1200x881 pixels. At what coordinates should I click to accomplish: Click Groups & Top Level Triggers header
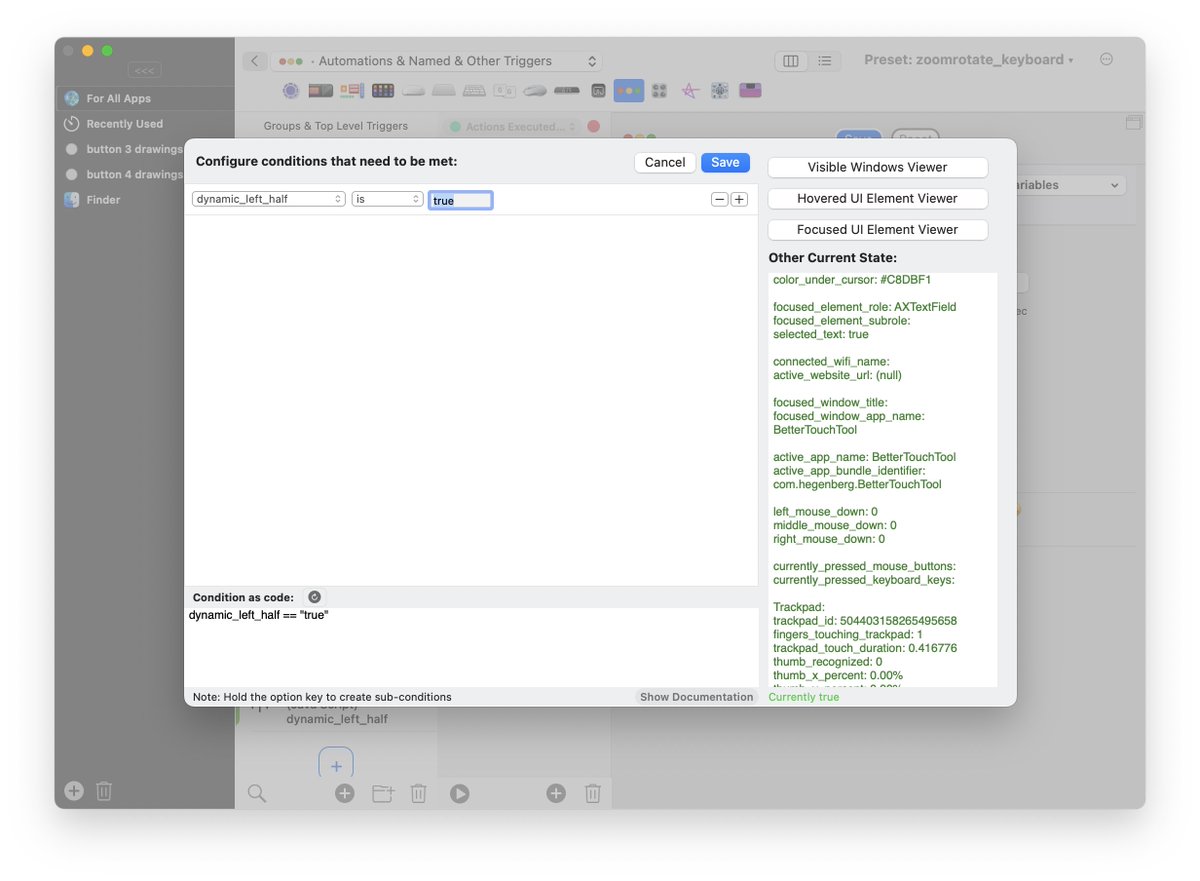pos(336,126)
